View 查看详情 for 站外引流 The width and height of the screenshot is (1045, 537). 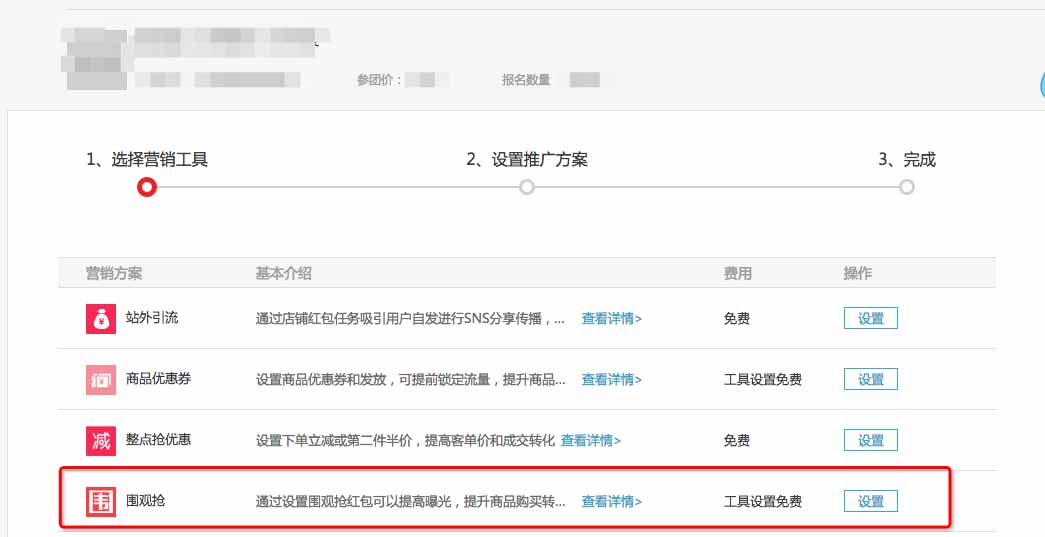pyautogui.click(x=611, y=318)
